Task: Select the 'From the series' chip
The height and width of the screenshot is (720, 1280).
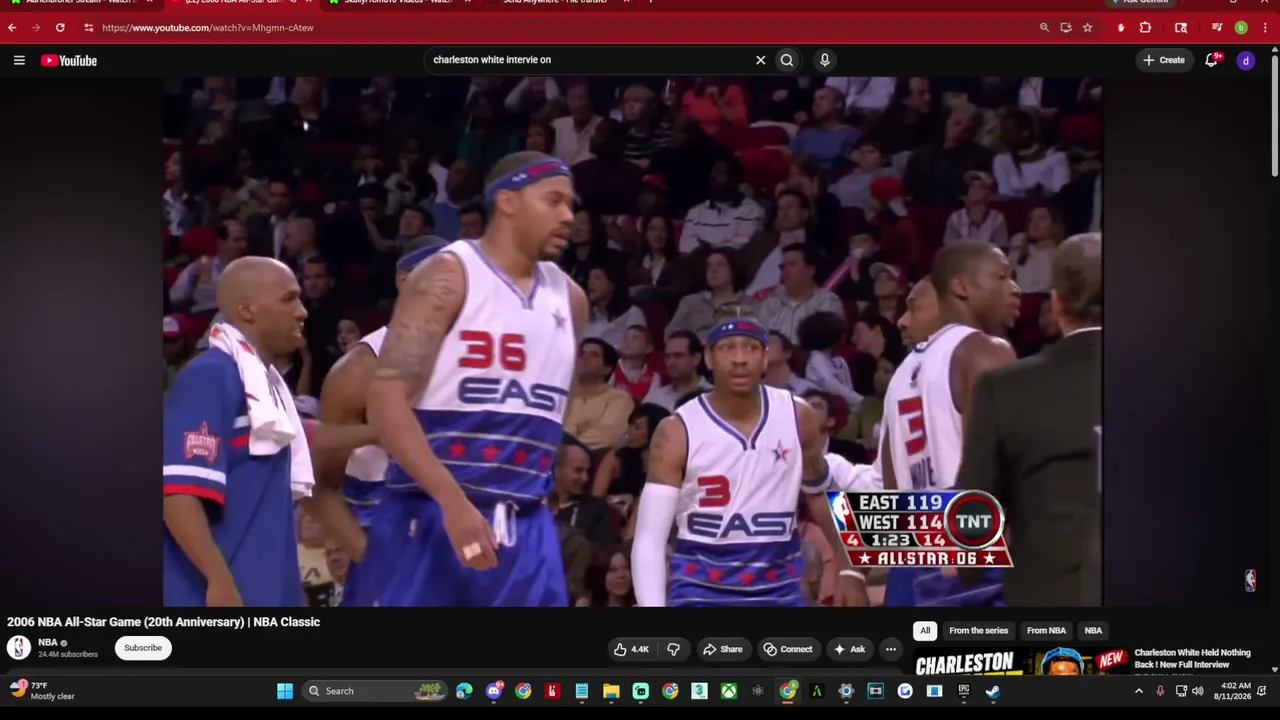Action: [978, 630]
